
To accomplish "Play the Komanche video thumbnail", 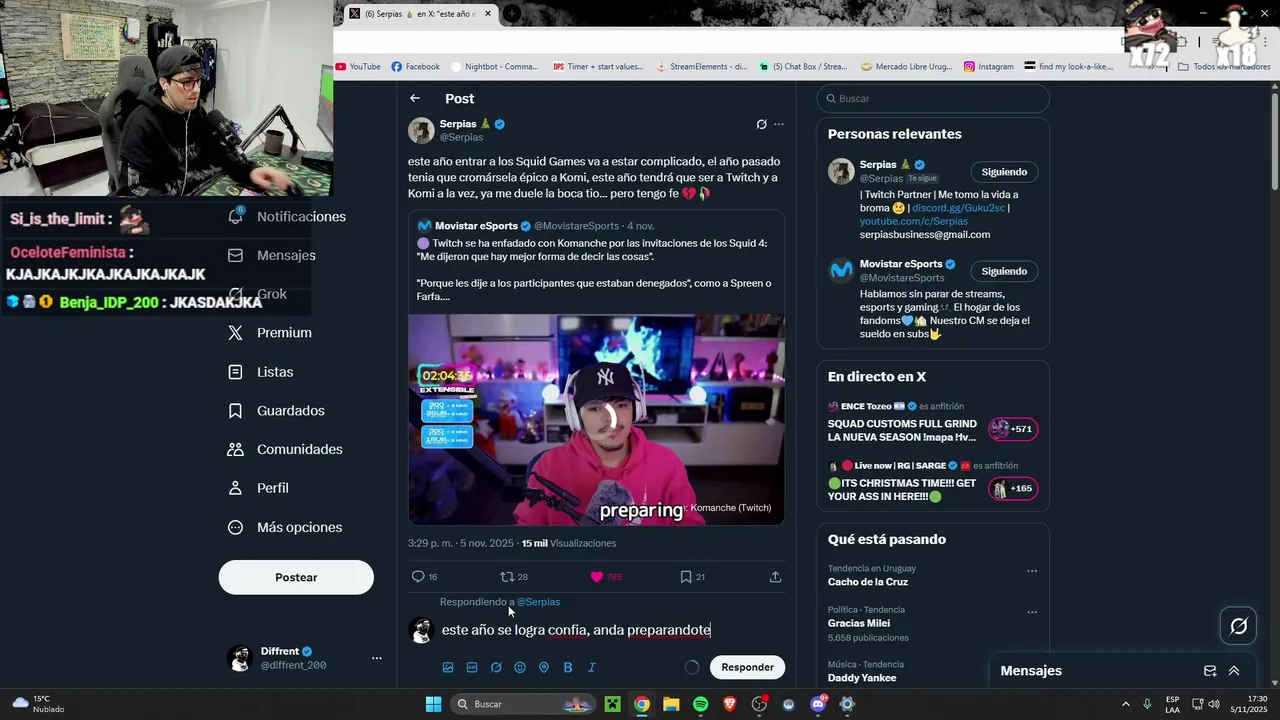I will (596, 420).
